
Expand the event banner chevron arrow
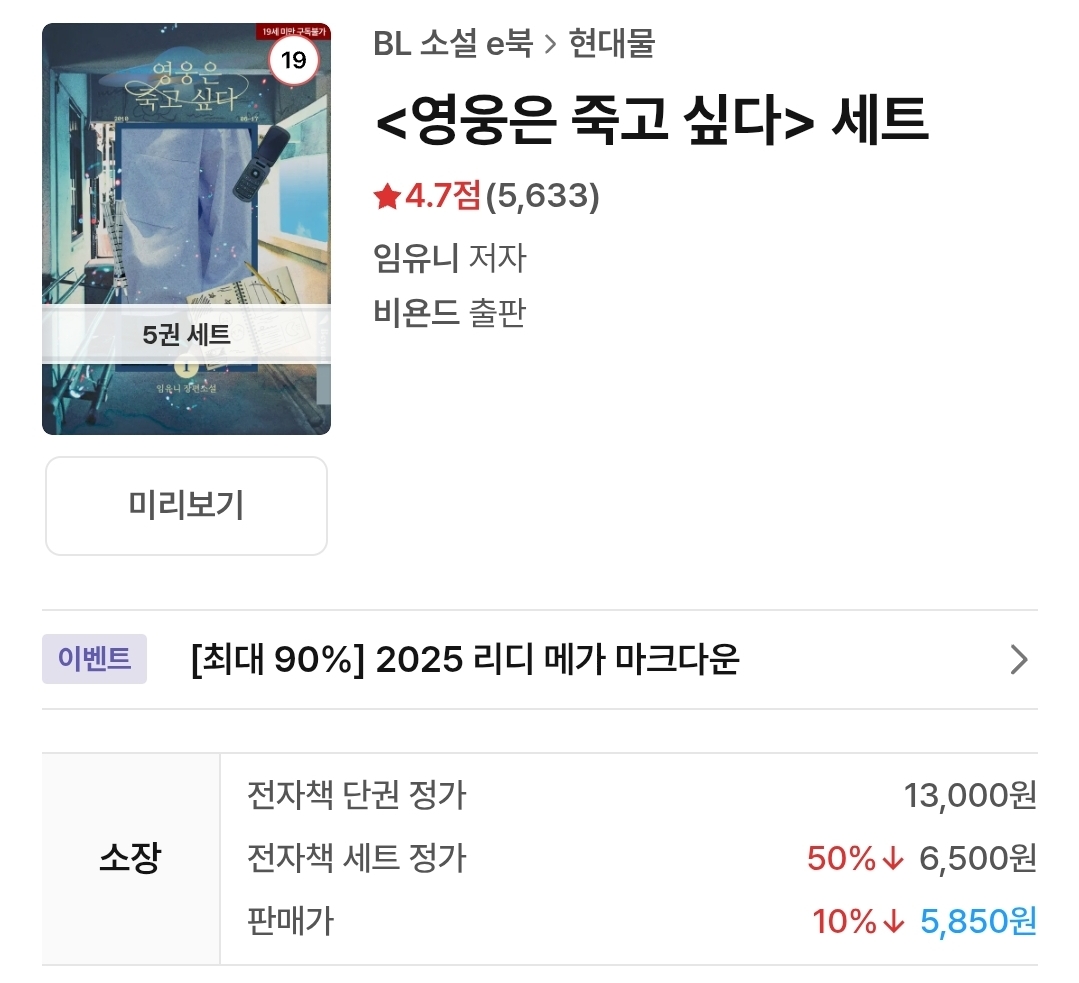pos(1019,659)
